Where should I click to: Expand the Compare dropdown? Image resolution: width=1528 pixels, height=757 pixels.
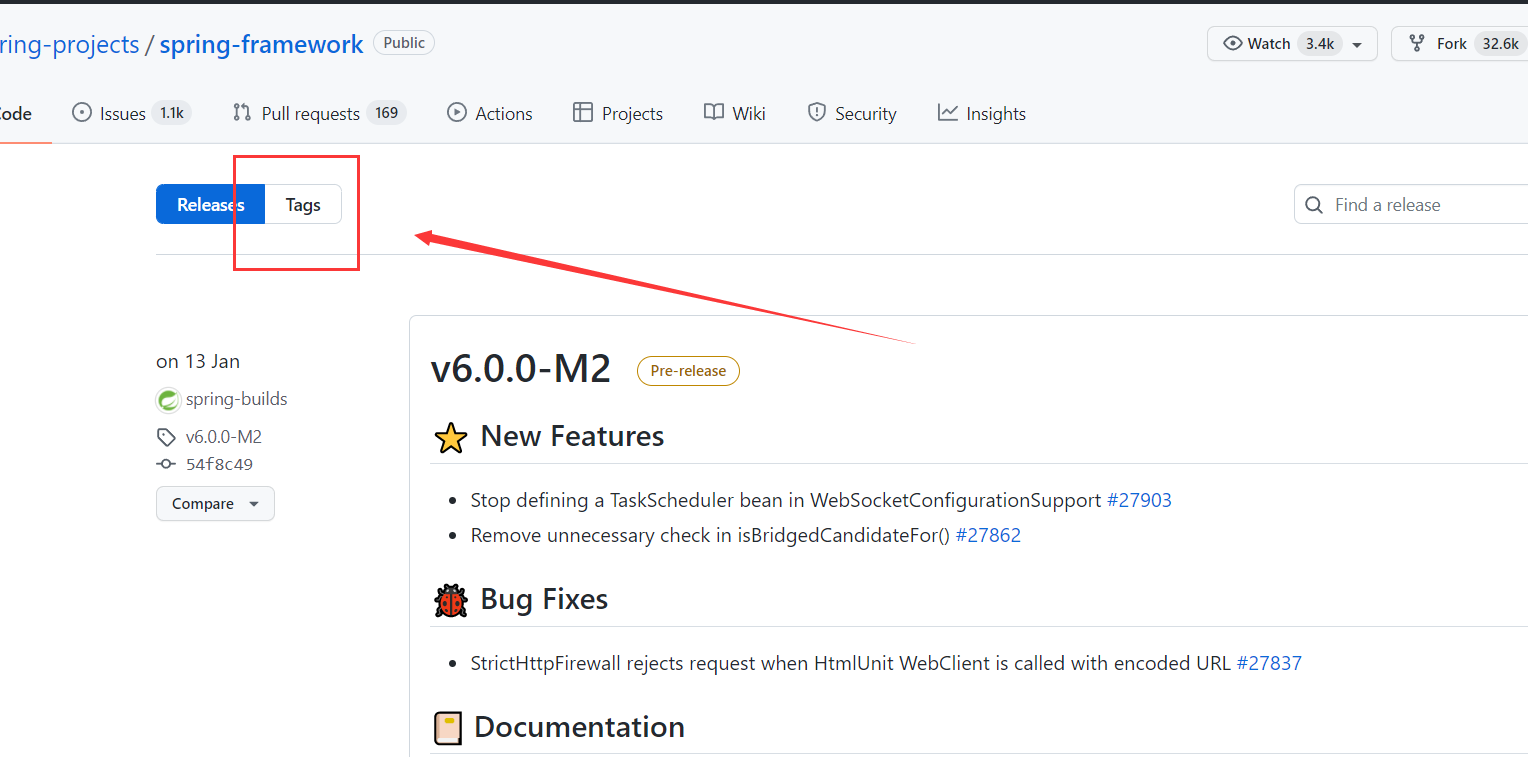click(x=215, y=503)
